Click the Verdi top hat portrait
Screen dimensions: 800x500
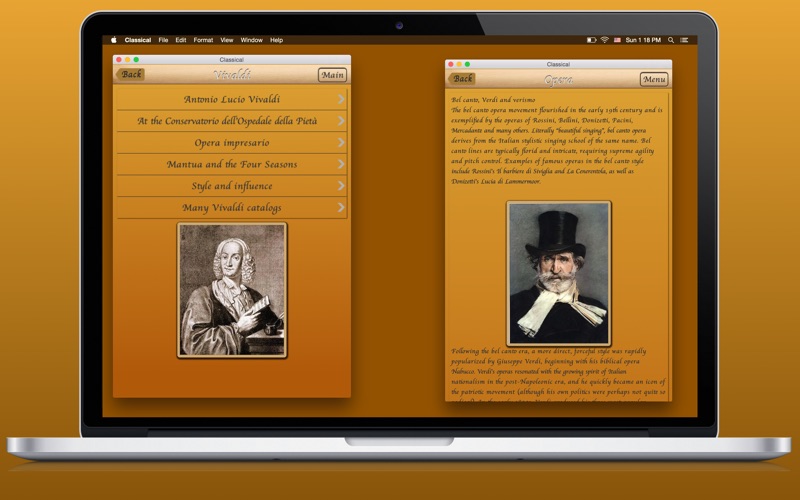[x=559, y=273]
